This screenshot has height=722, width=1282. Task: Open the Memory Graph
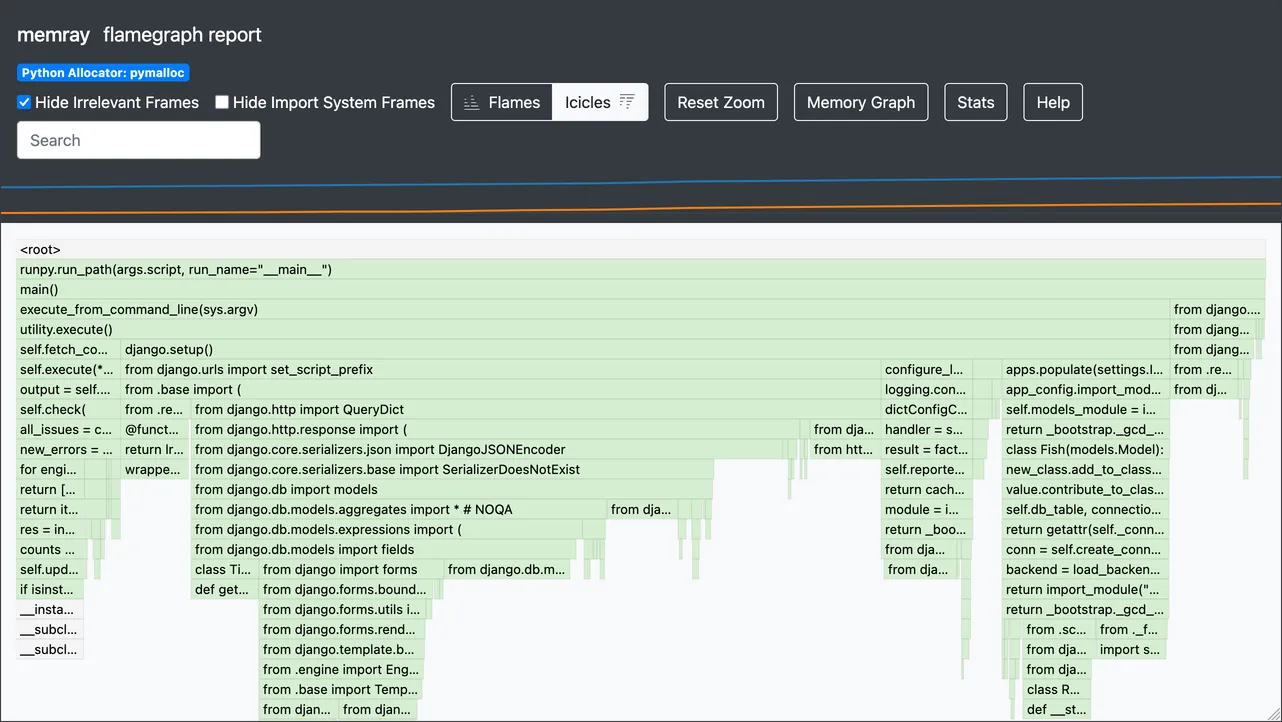(x=860, y=102)
